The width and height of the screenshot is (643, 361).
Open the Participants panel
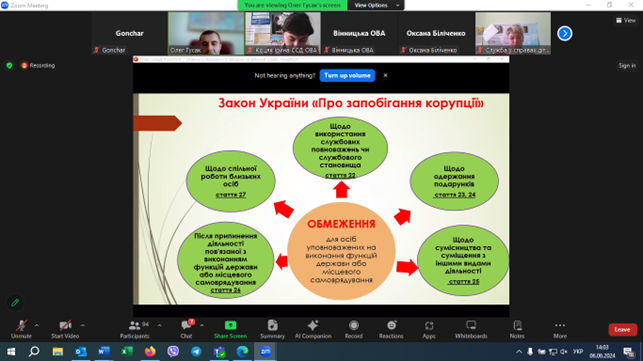(135, 329)
